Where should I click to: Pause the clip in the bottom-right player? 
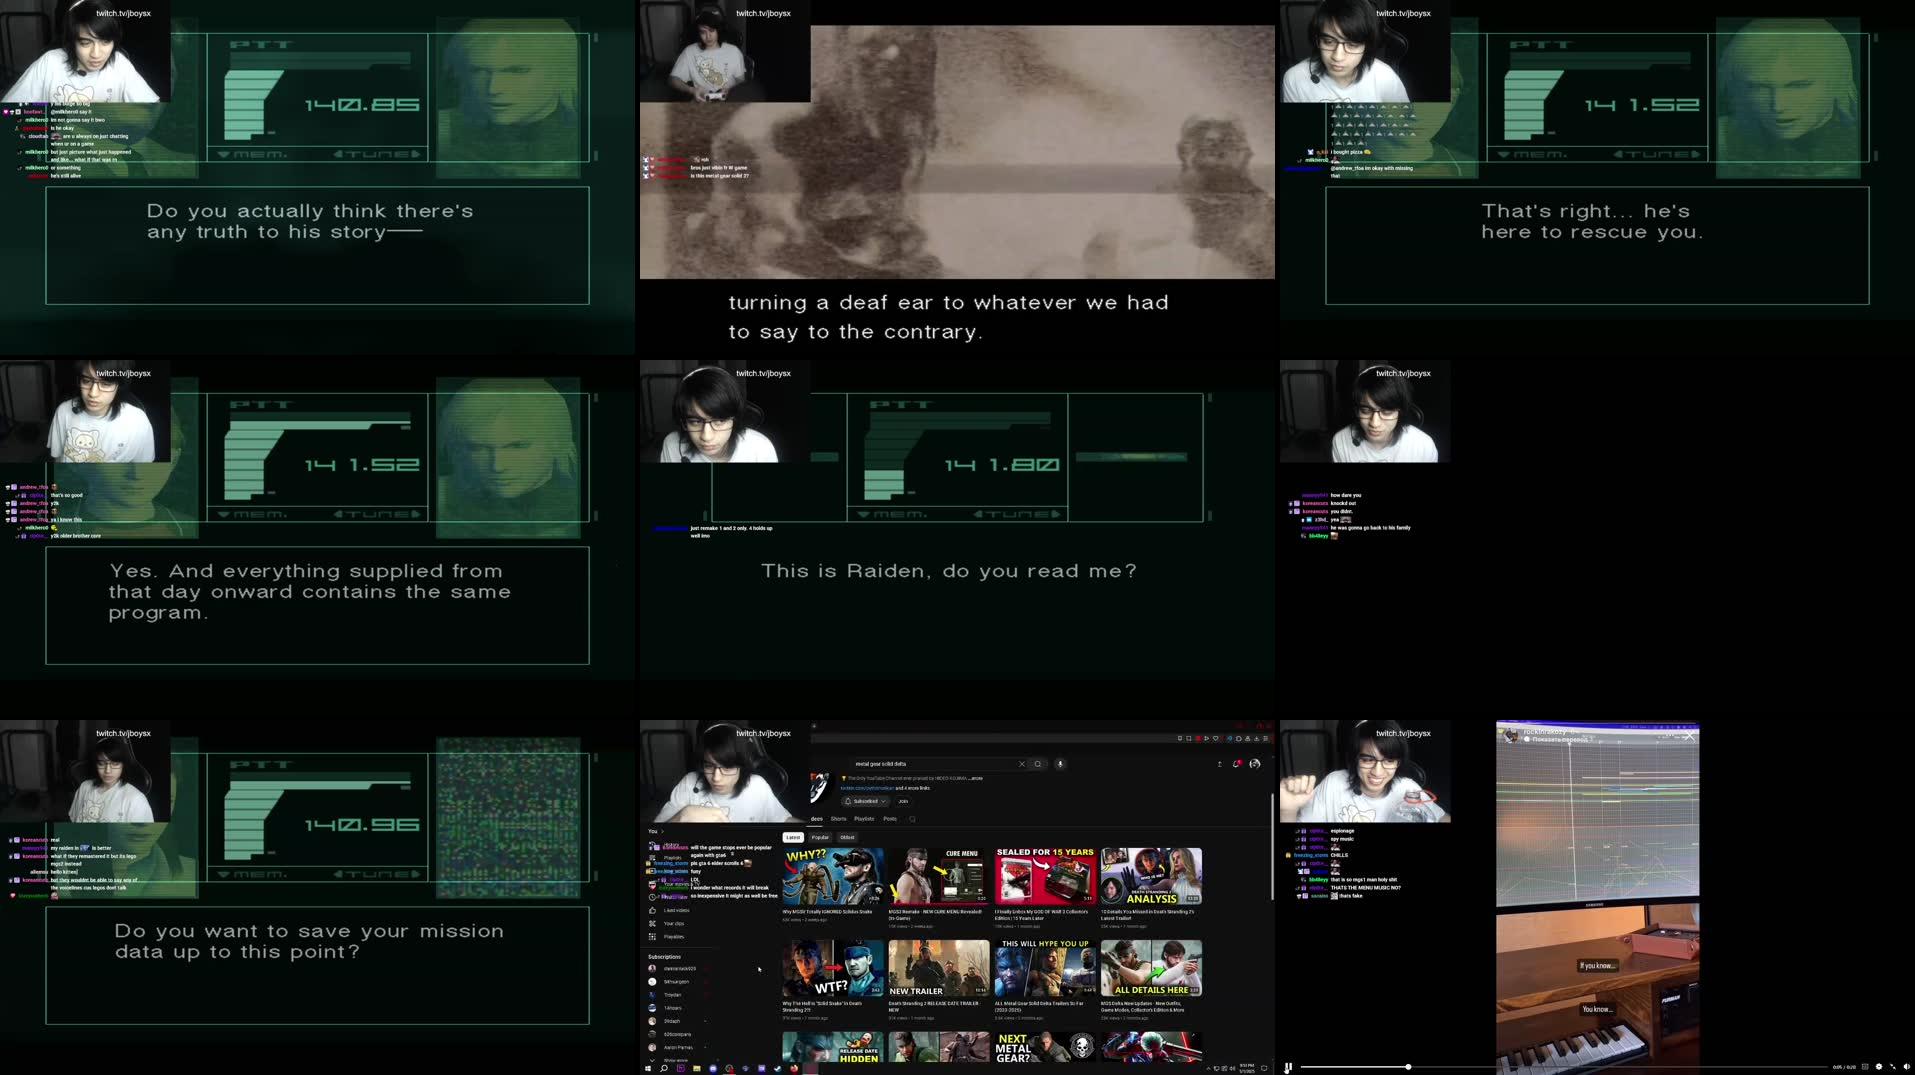coord(1288,1067)
